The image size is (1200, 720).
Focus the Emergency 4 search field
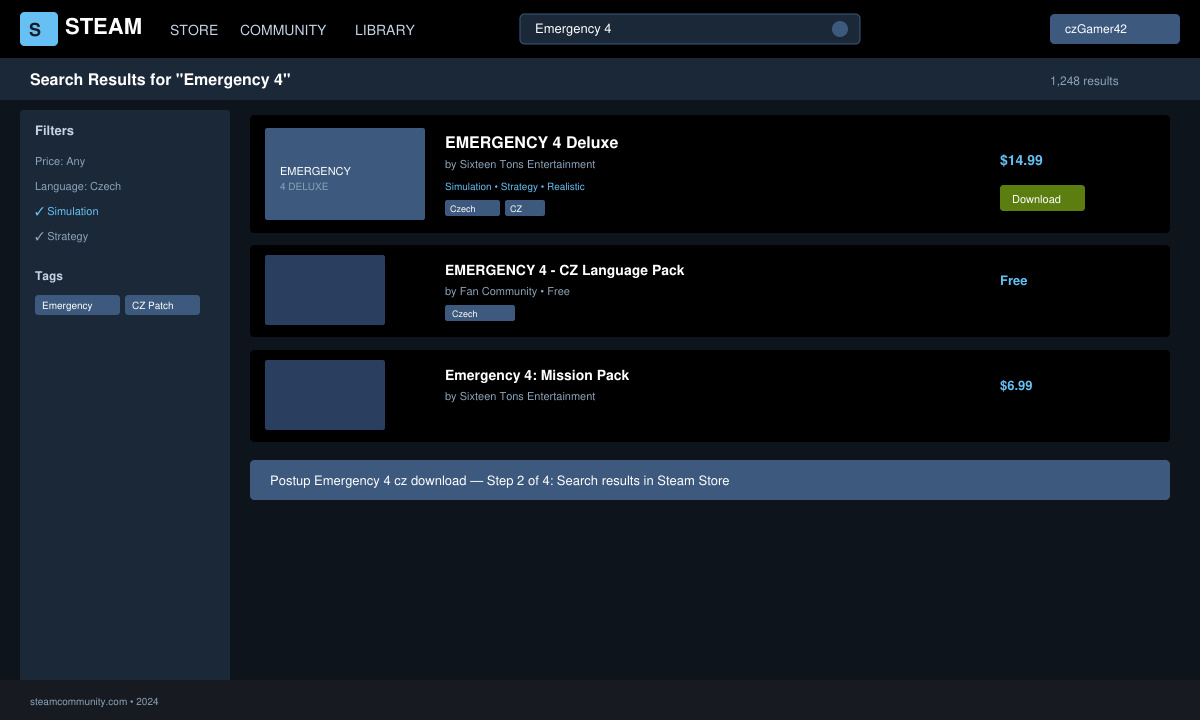pyautogui.click(x=690, y=29)
